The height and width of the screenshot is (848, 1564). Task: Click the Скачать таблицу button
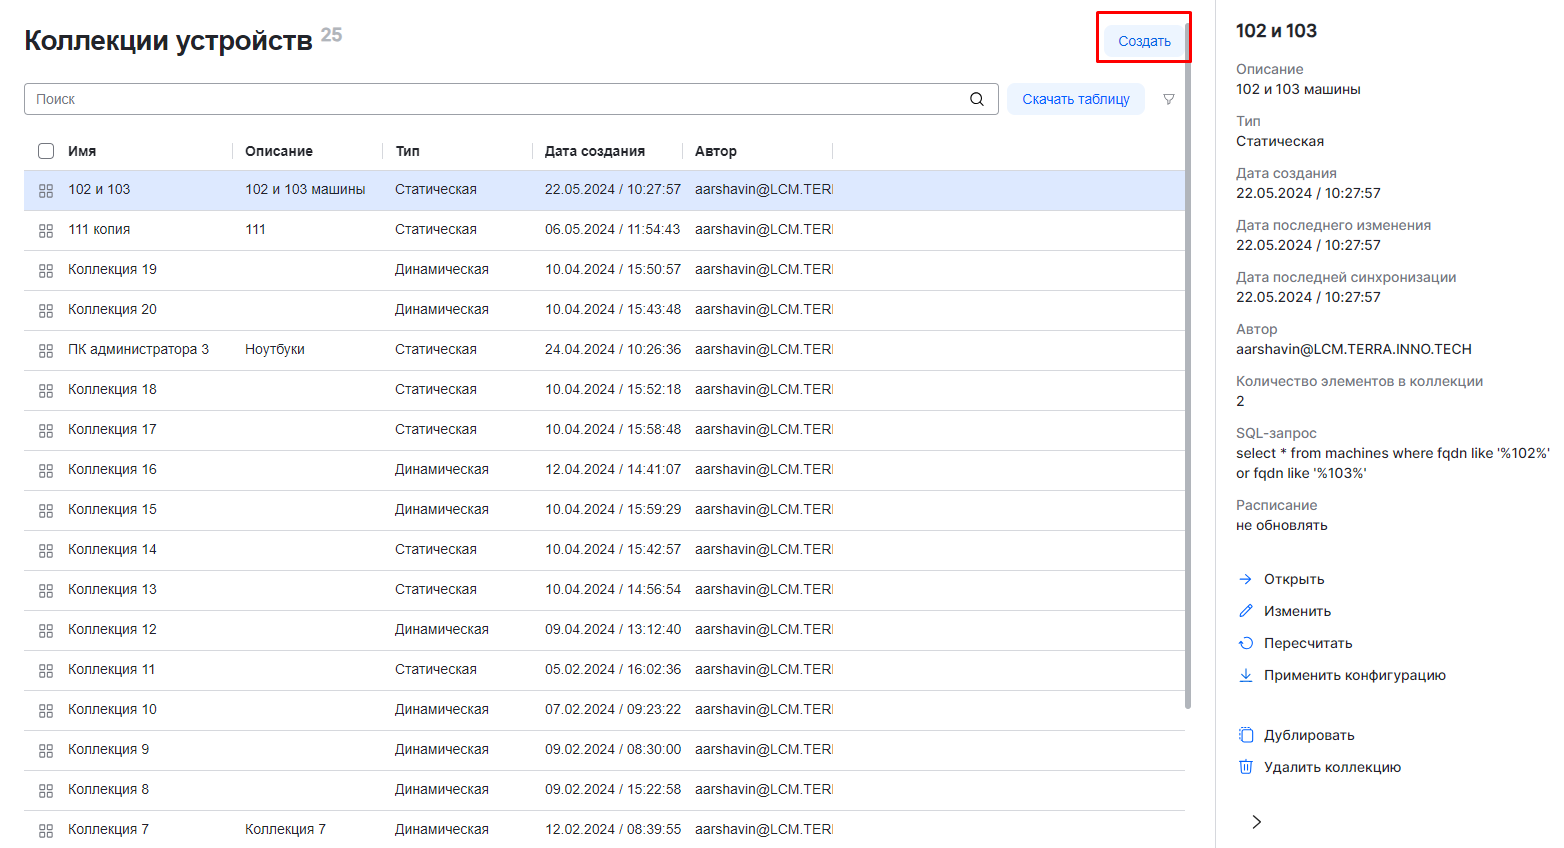1075,99
